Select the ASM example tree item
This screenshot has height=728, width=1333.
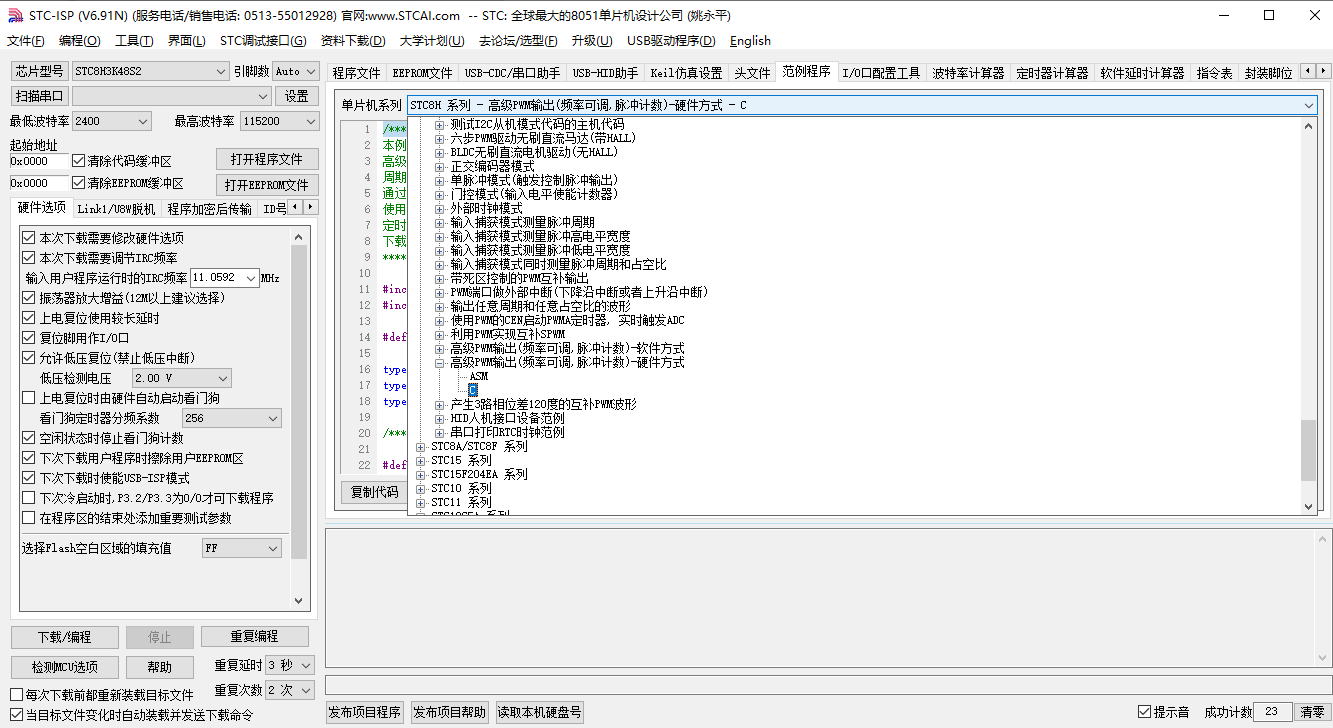[478, 376]
